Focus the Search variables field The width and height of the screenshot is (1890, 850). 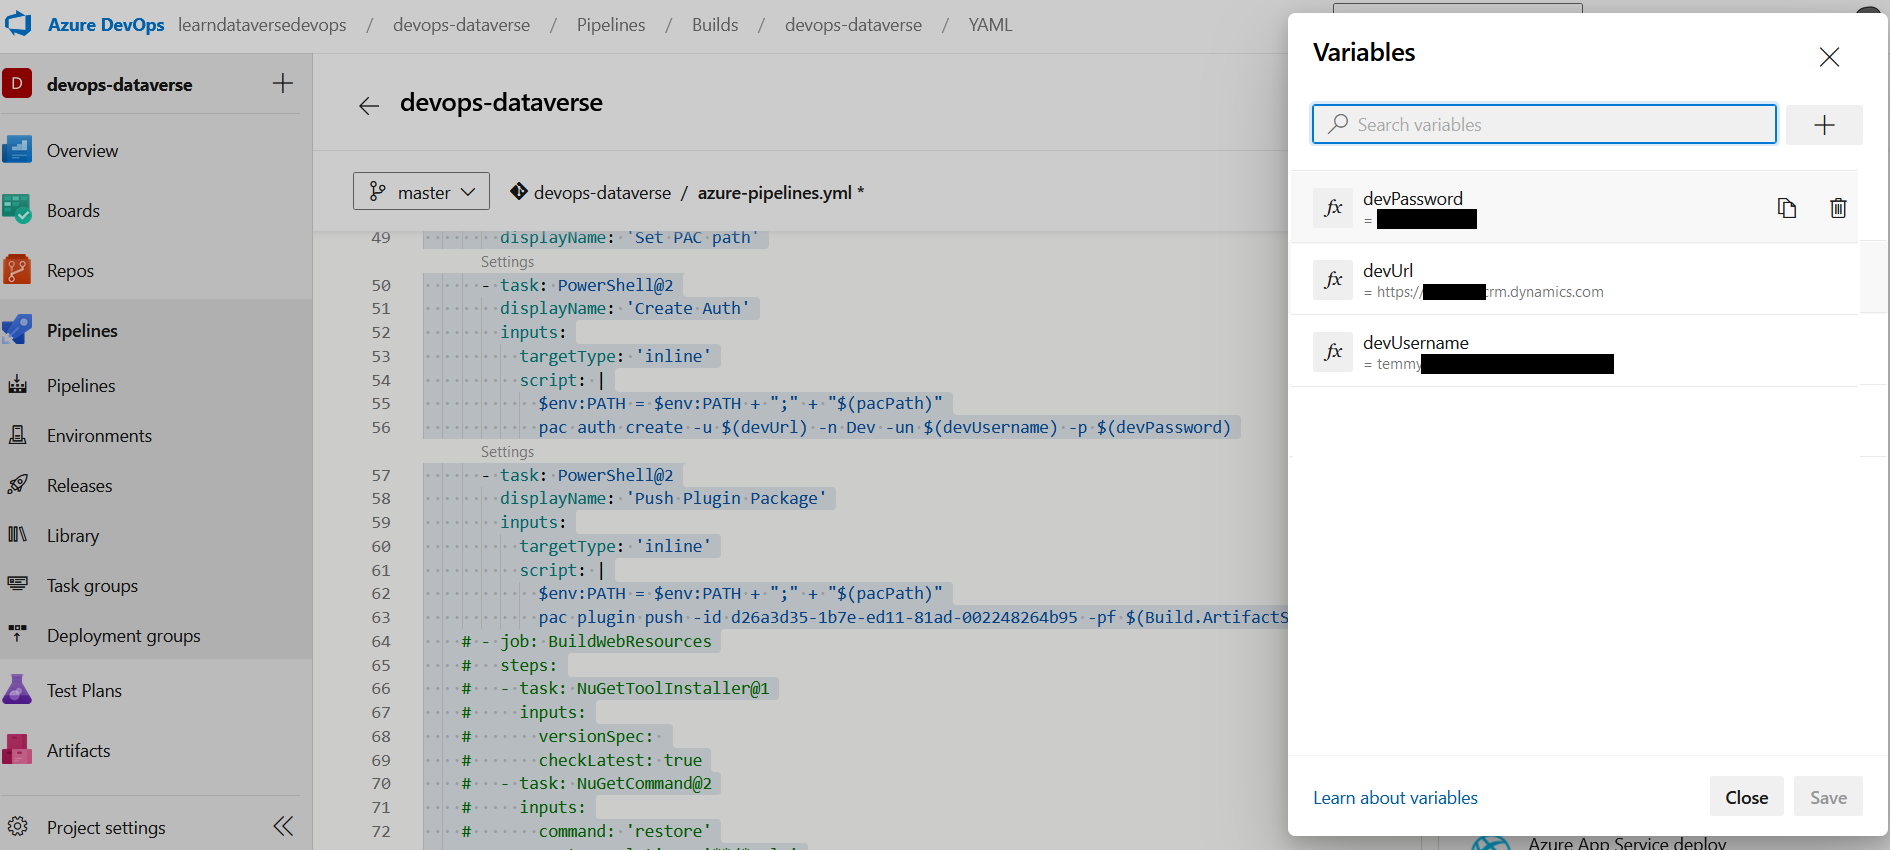click(1544, 124)
